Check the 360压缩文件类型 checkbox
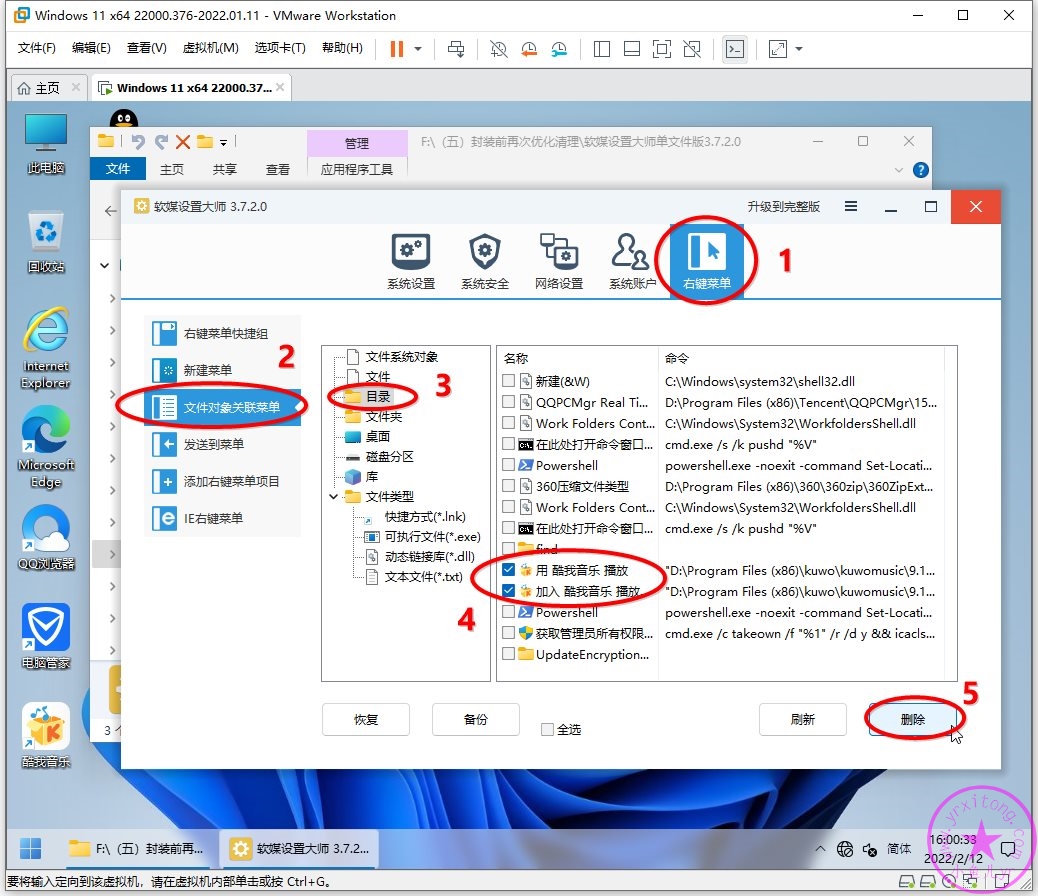Screen dimensions: 1038x896 pyautogui.click(x=508, y=486)
